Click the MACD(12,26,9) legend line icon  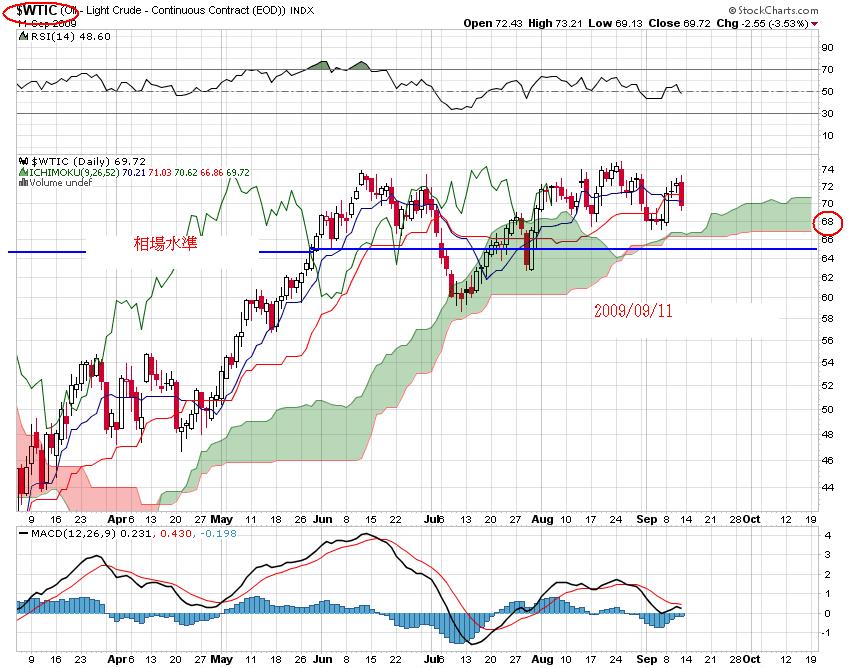[23, 534]
